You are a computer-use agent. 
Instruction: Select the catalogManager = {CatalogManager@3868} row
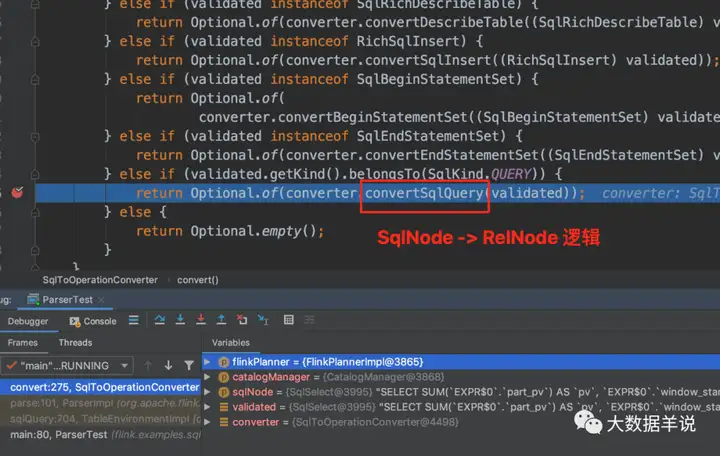(461, 377)
